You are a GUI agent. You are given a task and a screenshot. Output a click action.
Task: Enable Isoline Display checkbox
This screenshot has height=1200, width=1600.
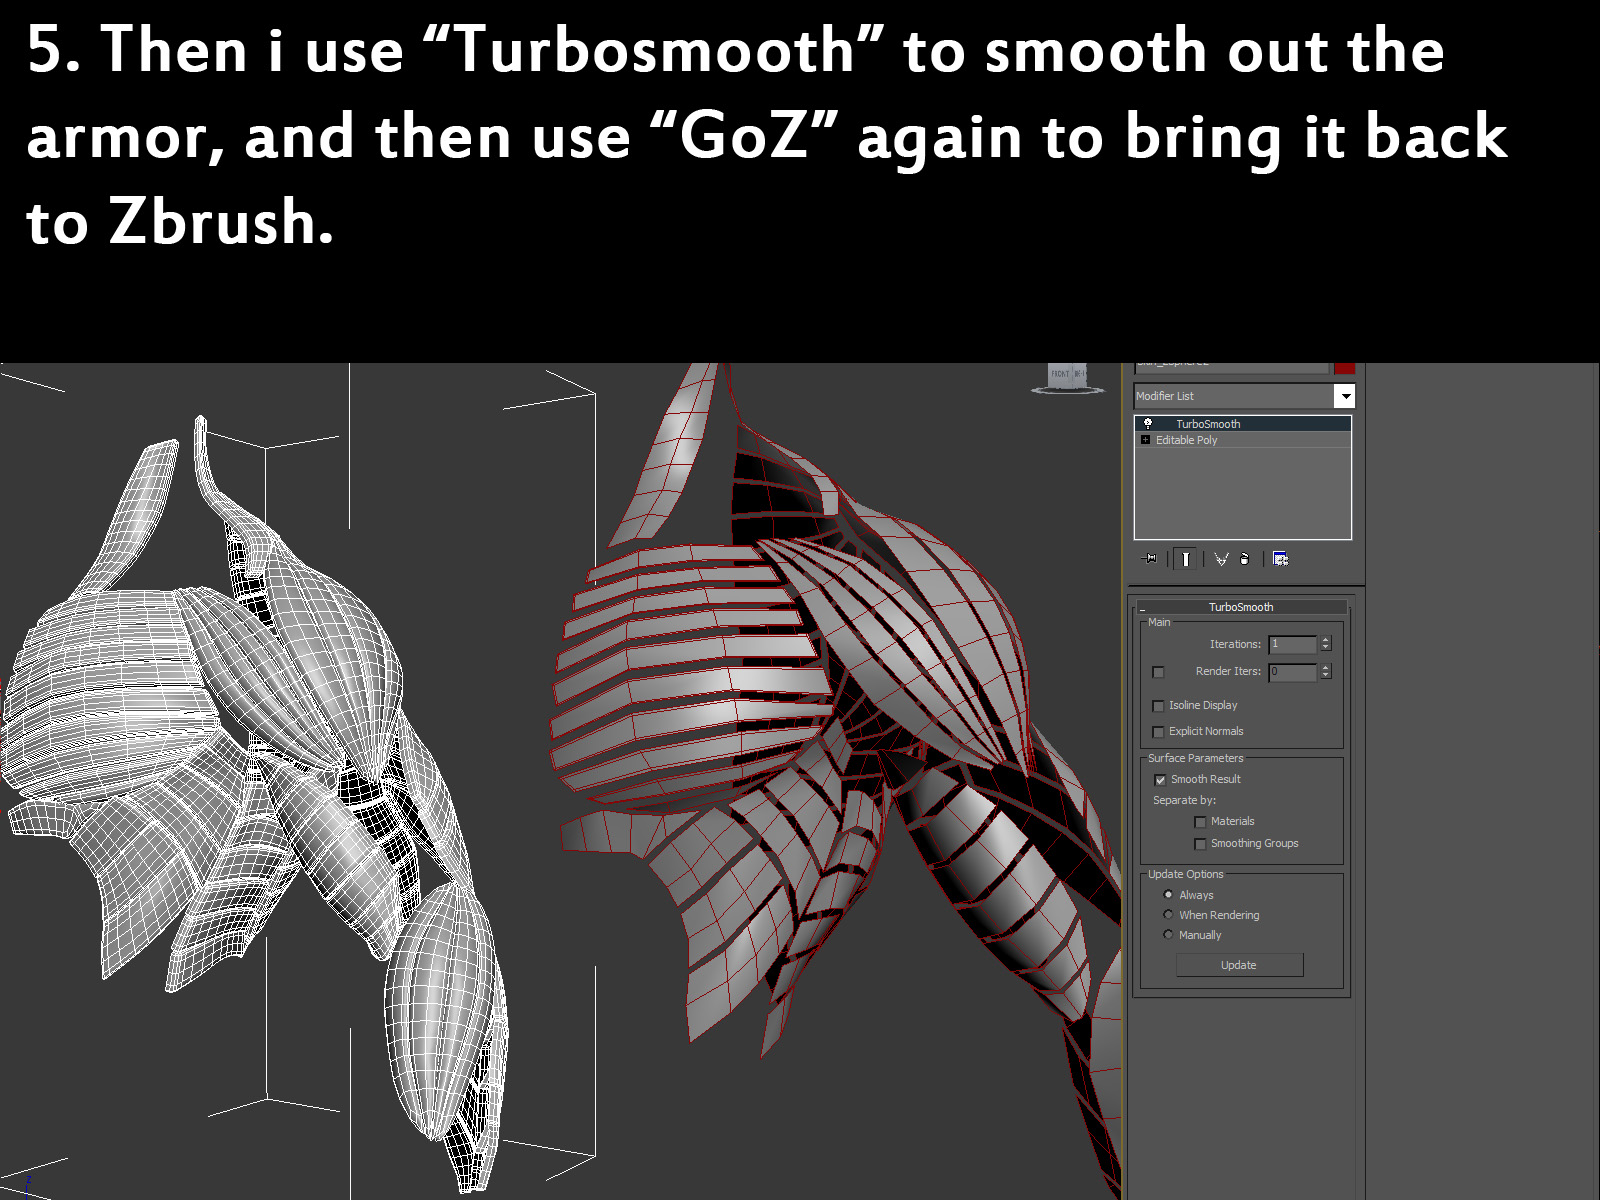1159,706
